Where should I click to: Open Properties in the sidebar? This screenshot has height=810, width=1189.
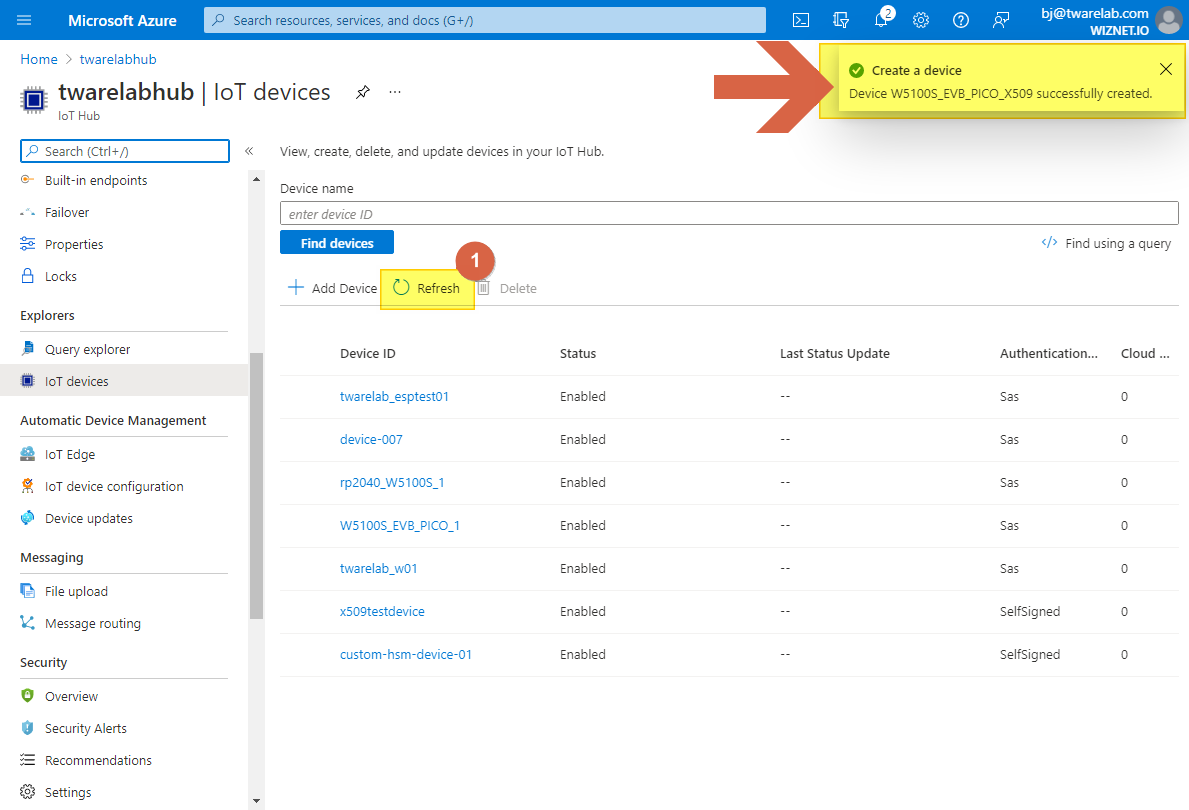tap(74, 244)
